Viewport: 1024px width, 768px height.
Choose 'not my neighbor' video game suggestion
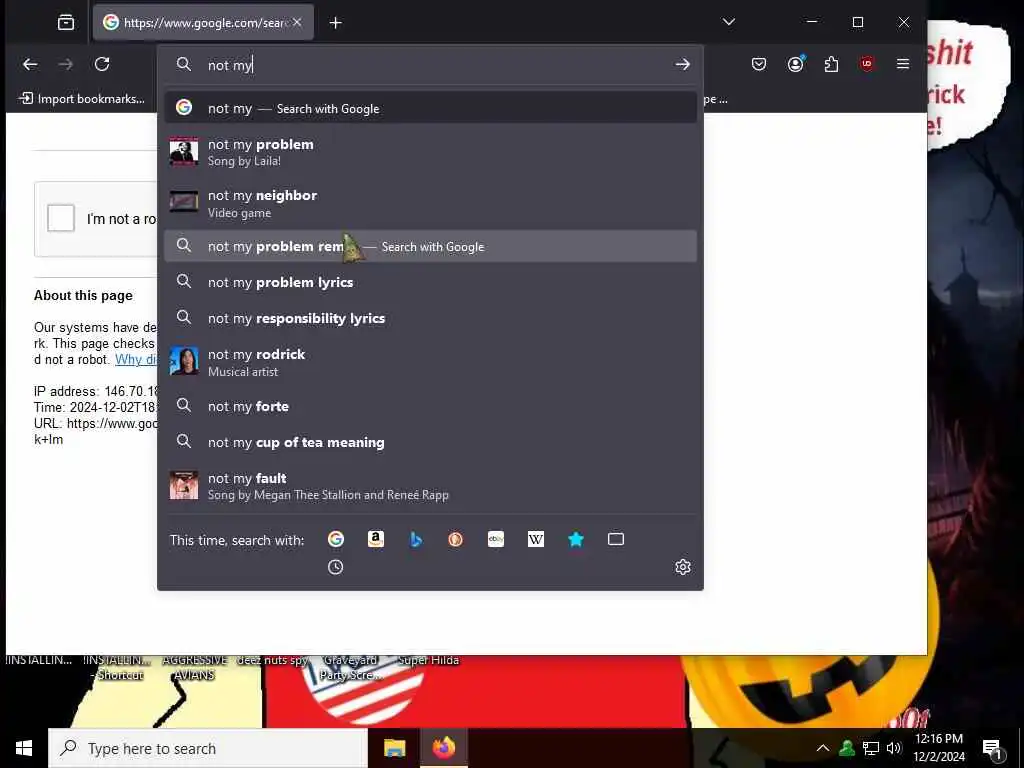430,203
